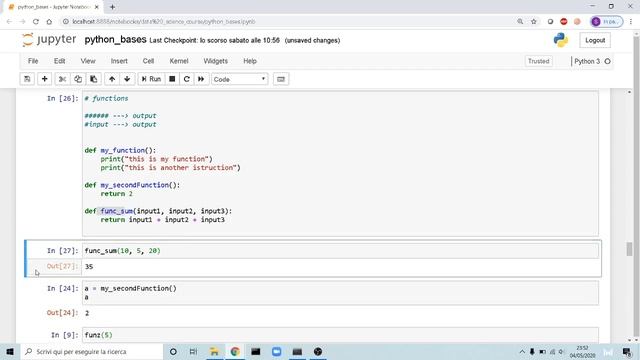Open the Edit menu
Image resolution: width=640 pixels, height=360 pixels.
coord(59,61)
